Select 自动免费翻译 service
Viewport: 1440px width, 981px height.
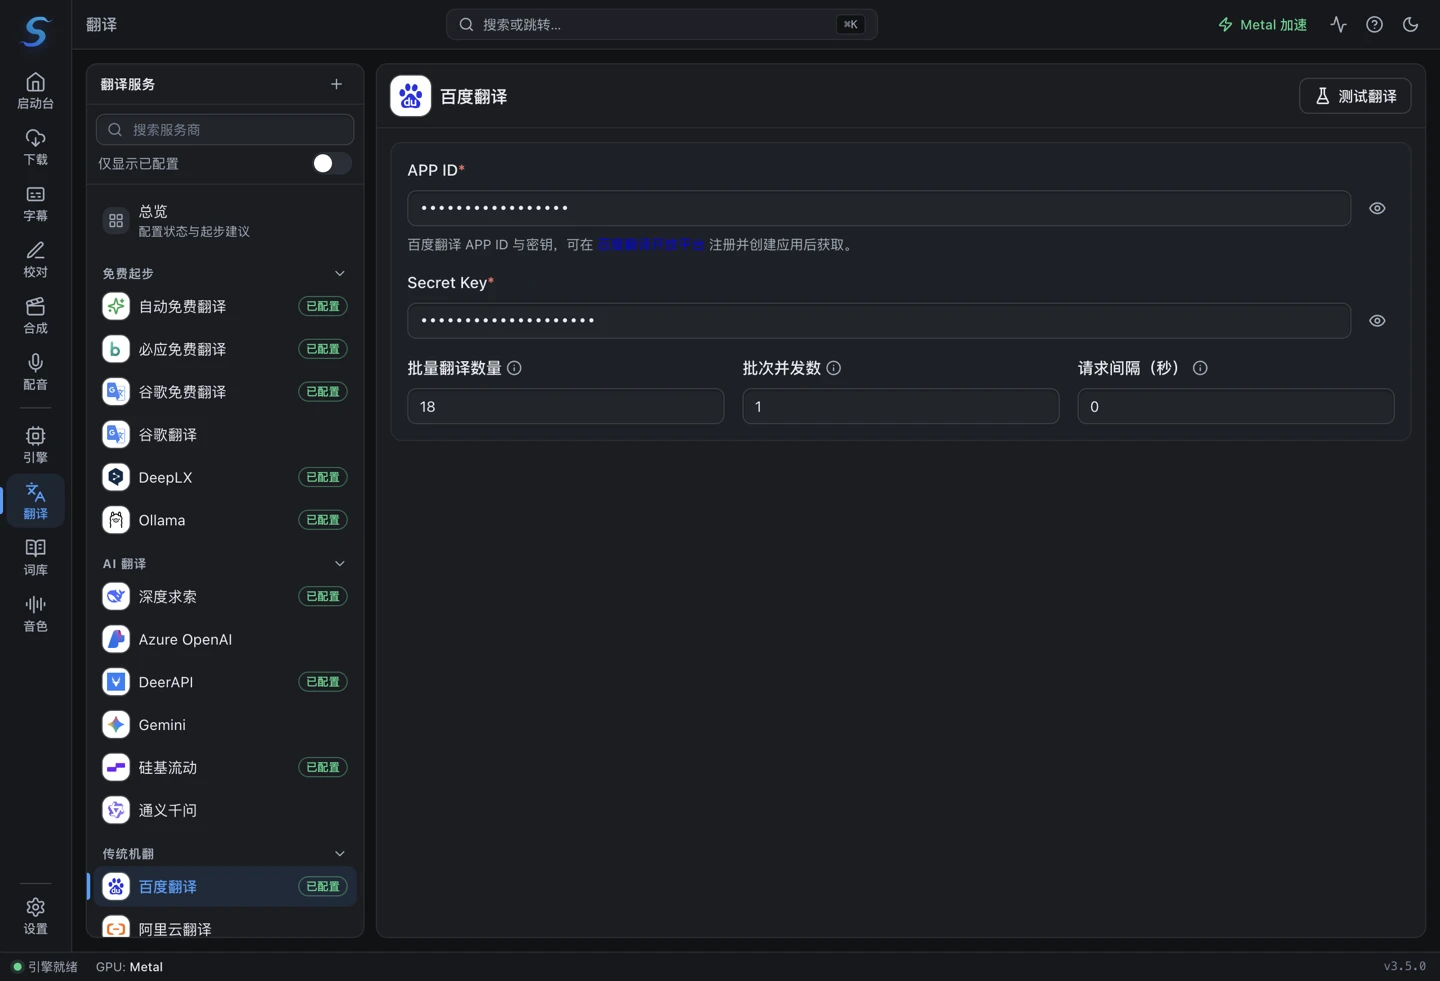tap(225, 306)
